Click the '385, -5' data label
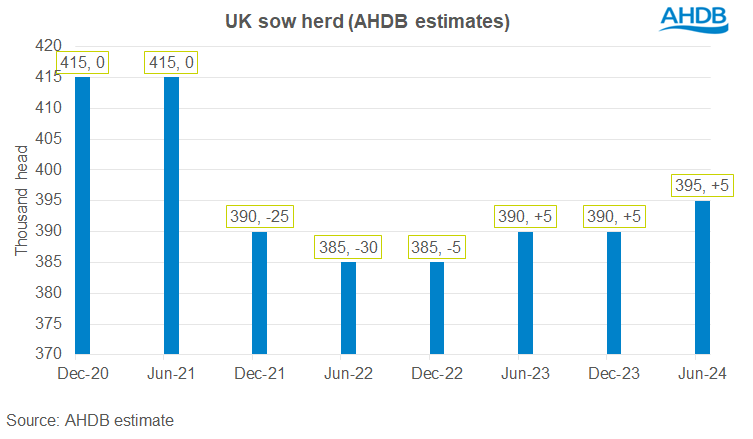Viewport: 753px width, 439px height. (437, 246)
